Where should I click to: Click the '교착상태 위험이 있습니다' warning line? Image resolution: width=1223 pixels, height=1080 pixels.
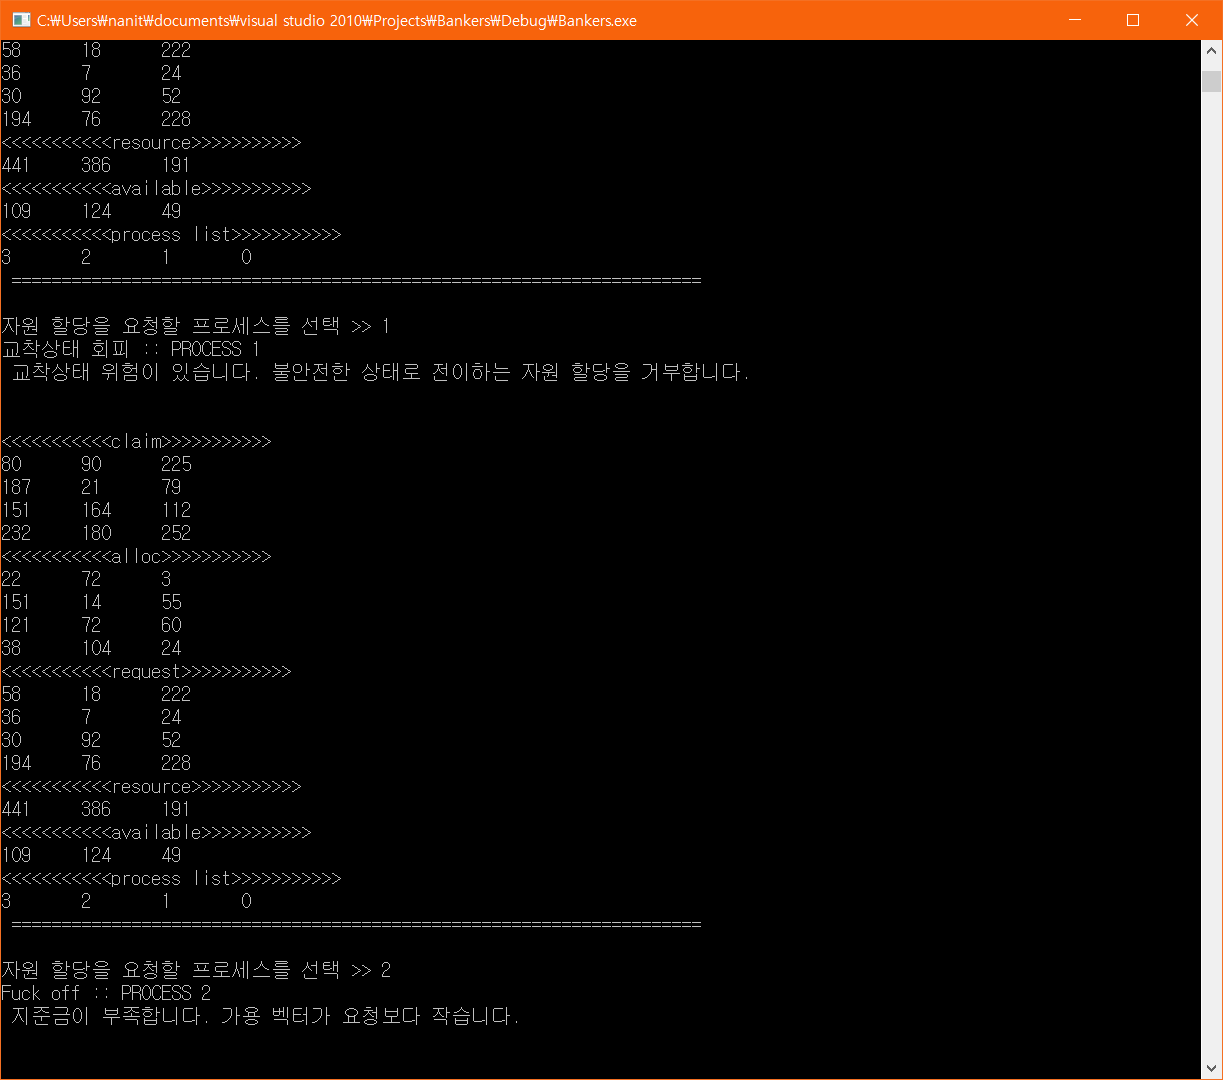click(x=380, y=372)
